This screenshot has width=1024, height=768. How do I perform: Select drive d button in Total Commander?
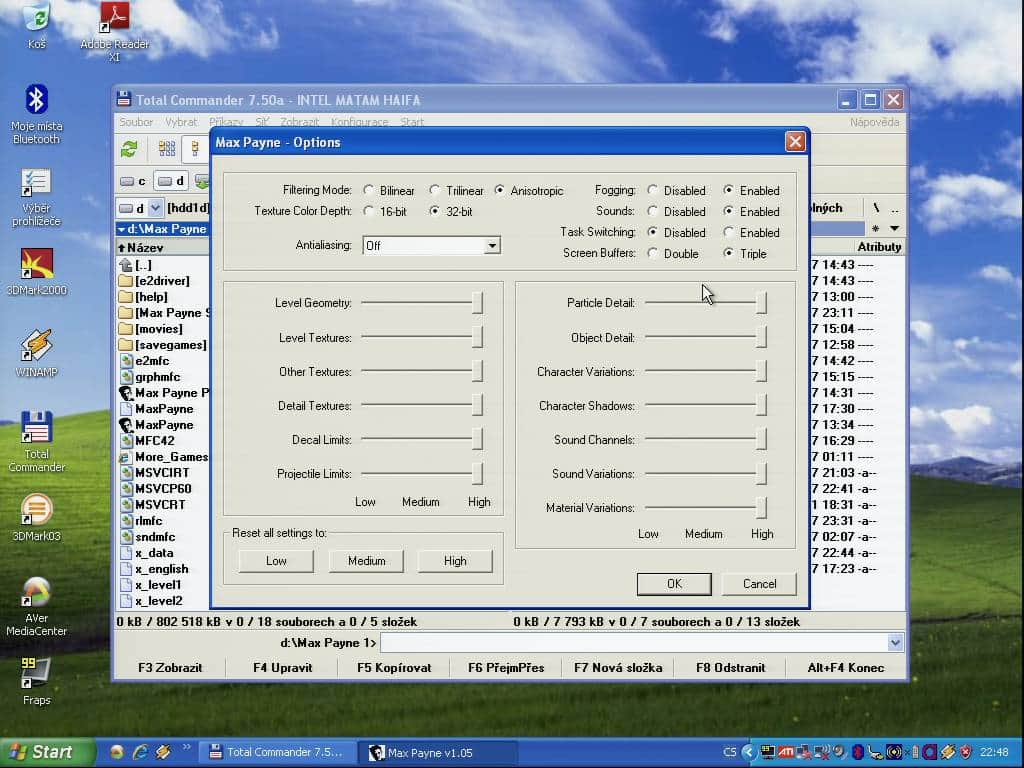pos(171,181)
